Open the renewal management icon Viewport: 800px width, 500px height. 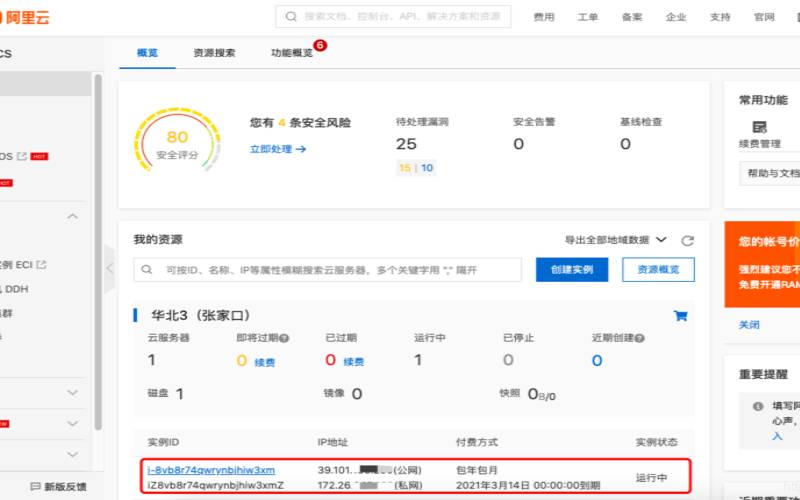coord(759,127)
